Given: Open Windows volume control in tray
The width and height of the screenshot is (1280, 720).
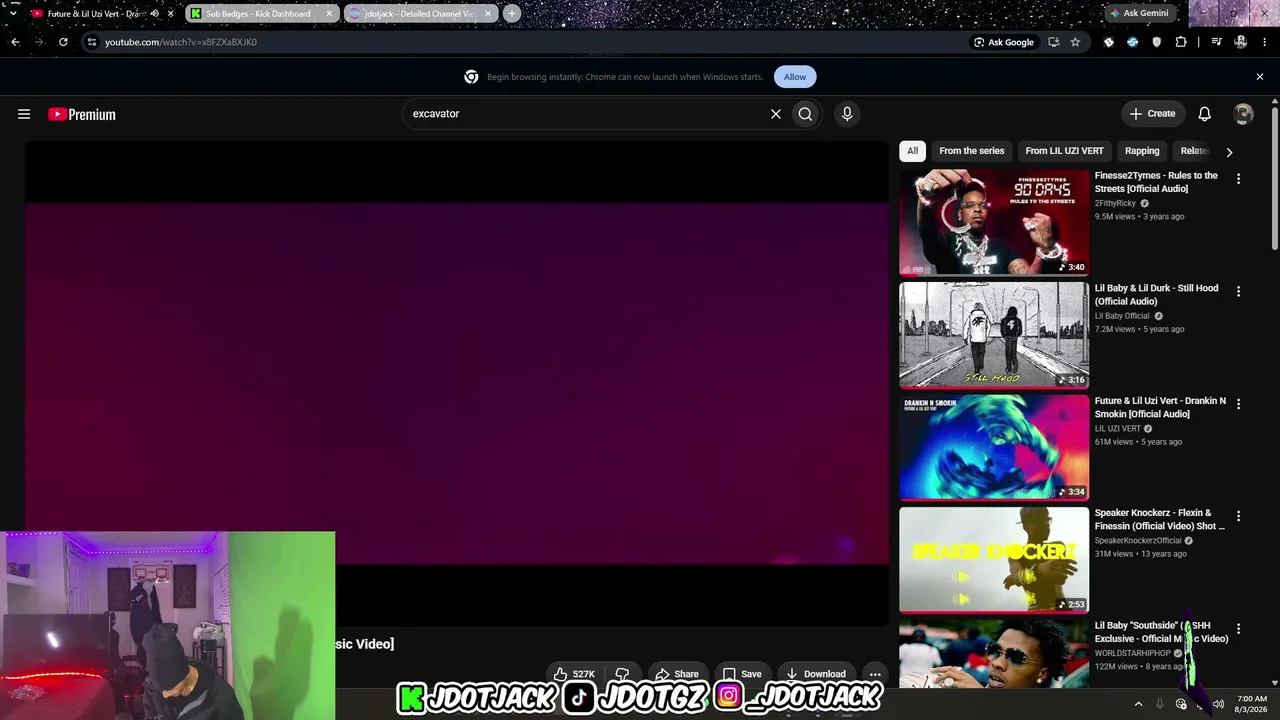Looking at the screenshot, I should pyautogui.click(x=1218, y=704).
